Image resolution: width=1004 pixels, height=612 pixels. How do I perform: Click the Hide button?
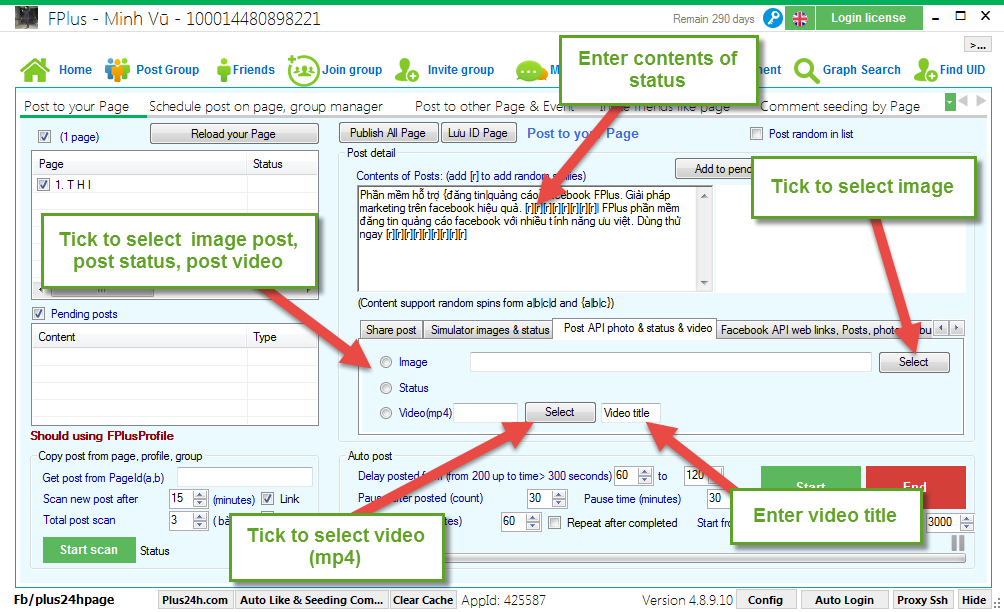pos(973,600)
